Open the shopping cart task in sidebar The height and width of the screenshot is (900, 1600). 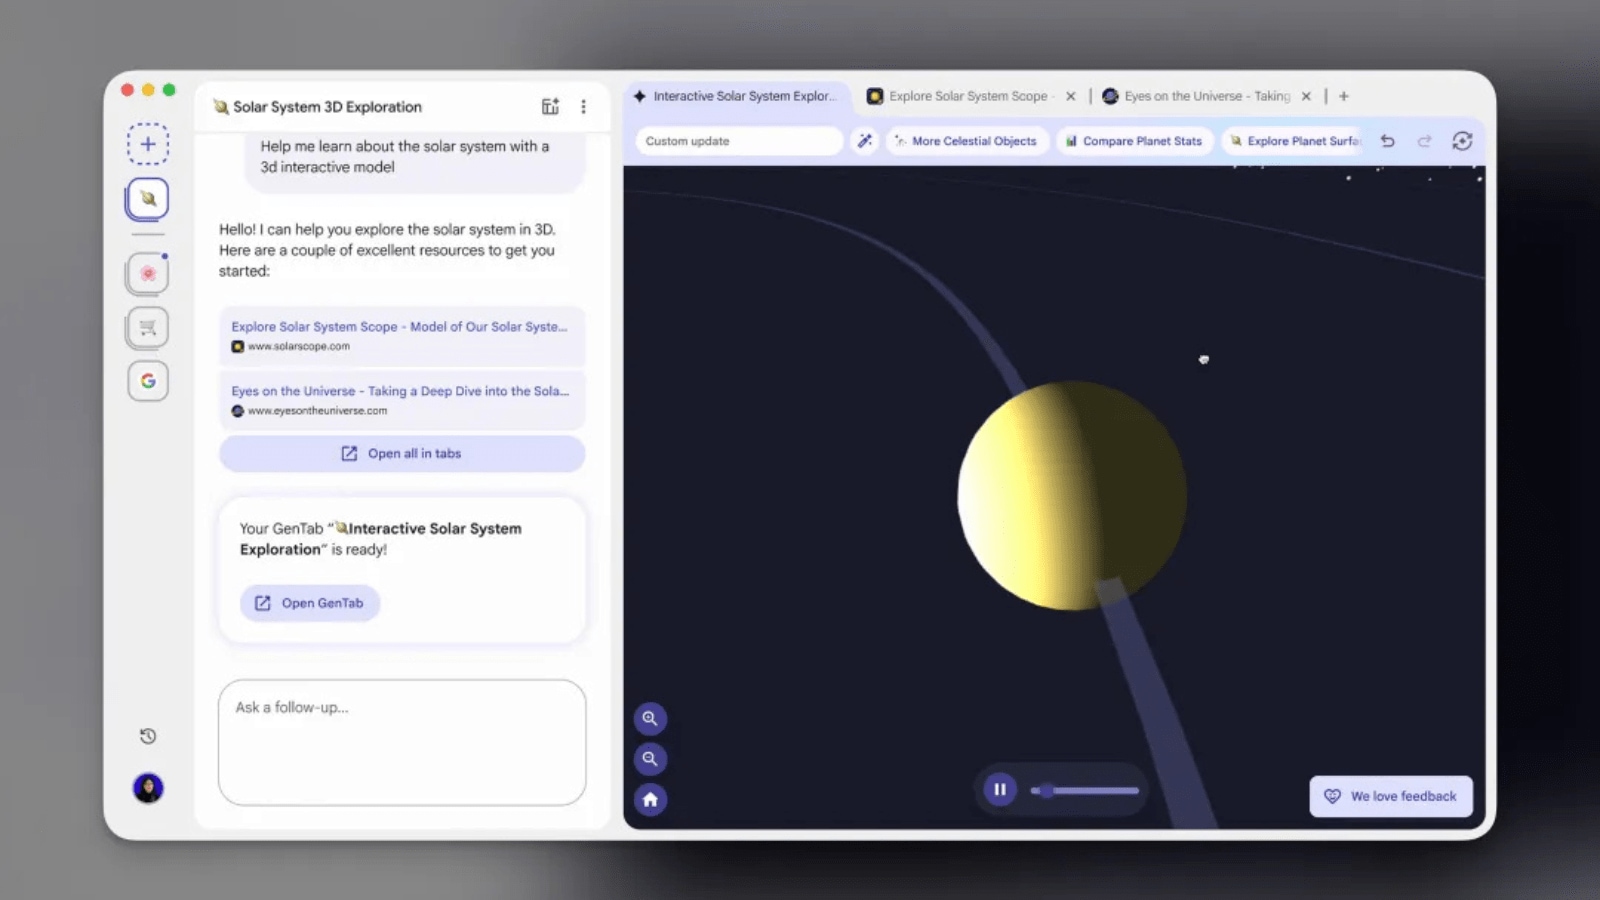(x=148, y=328)
